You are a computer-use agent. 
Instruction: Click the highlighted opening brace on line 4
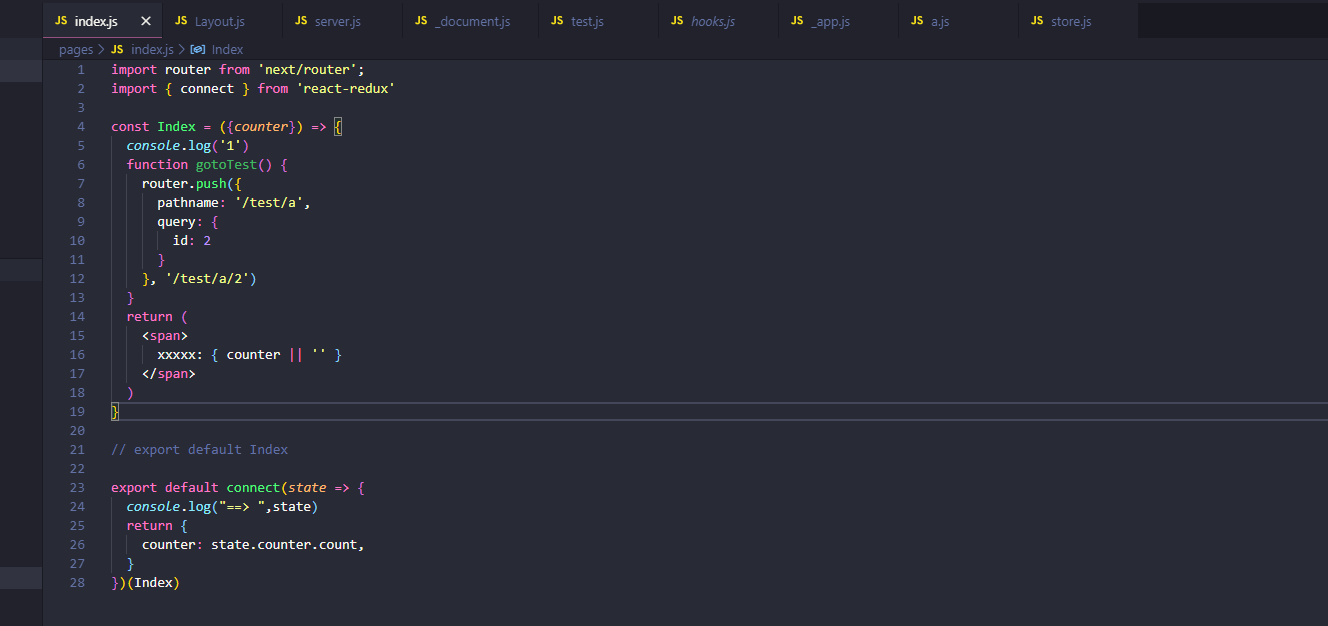[338, 127]
